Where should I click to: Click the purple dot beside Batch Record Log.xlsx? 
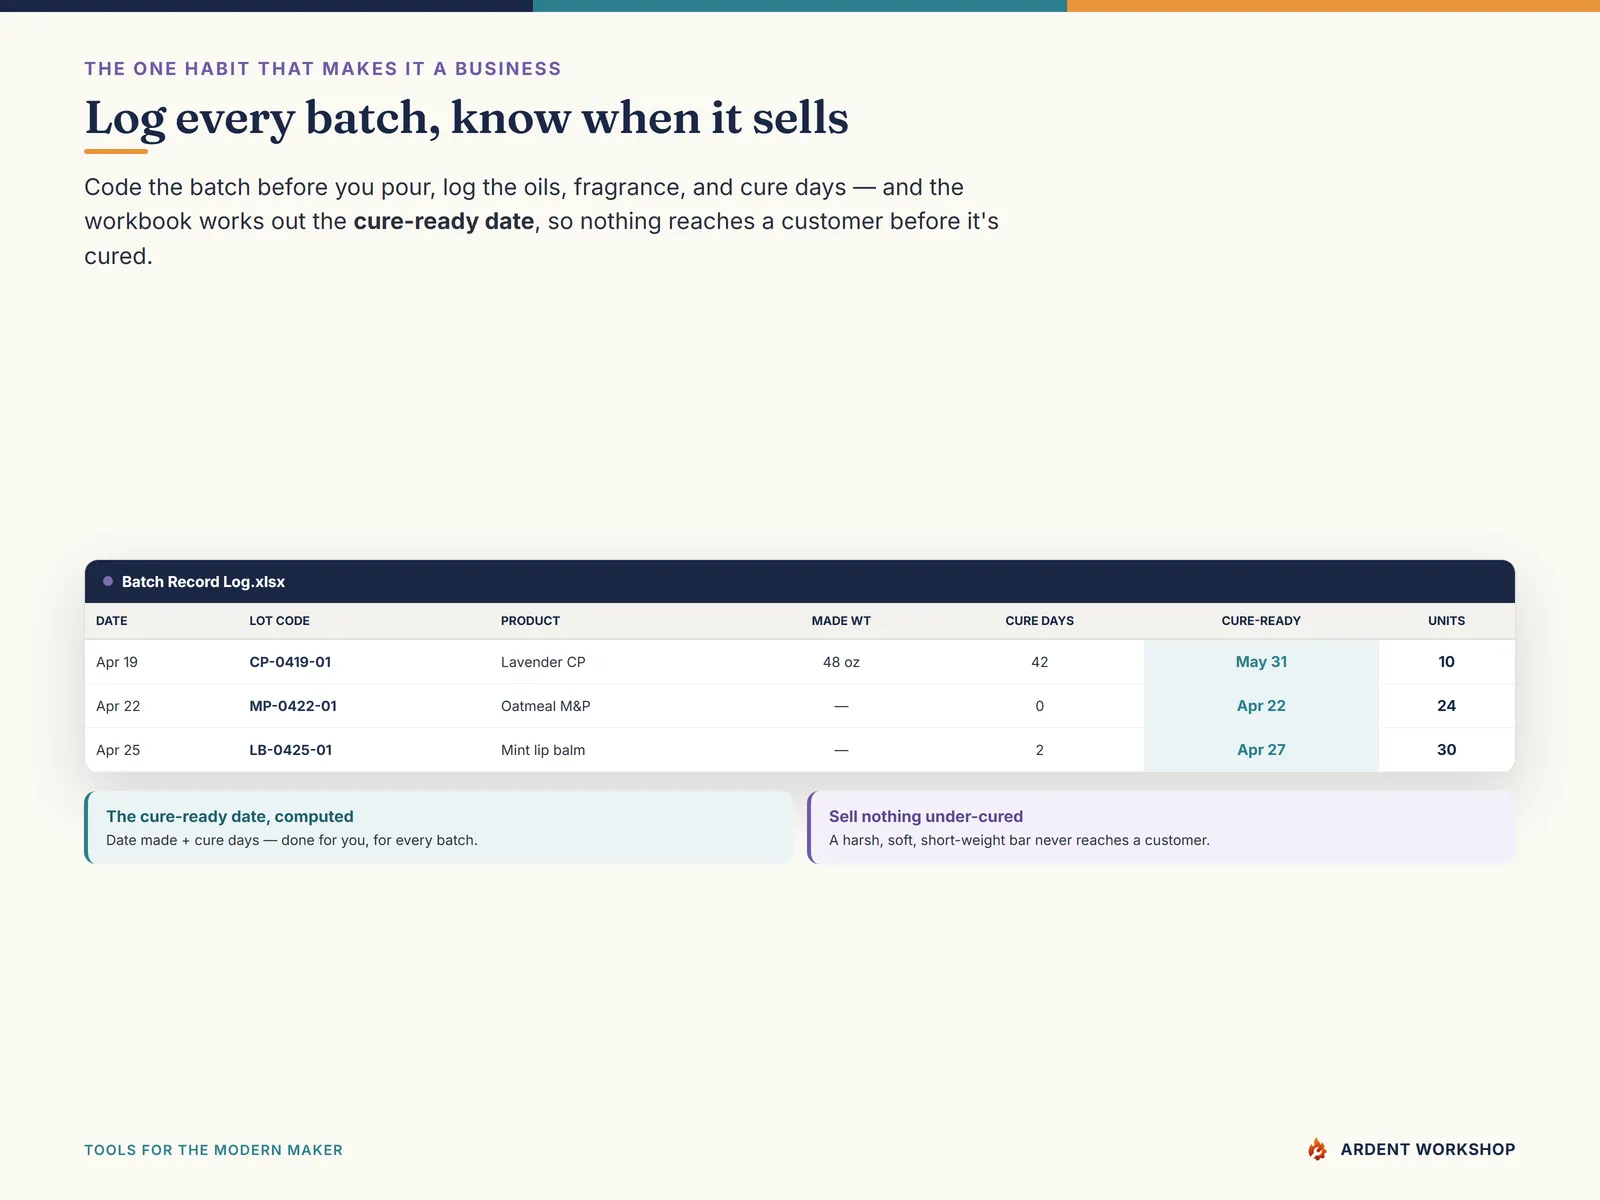click(x=108, y=581)
